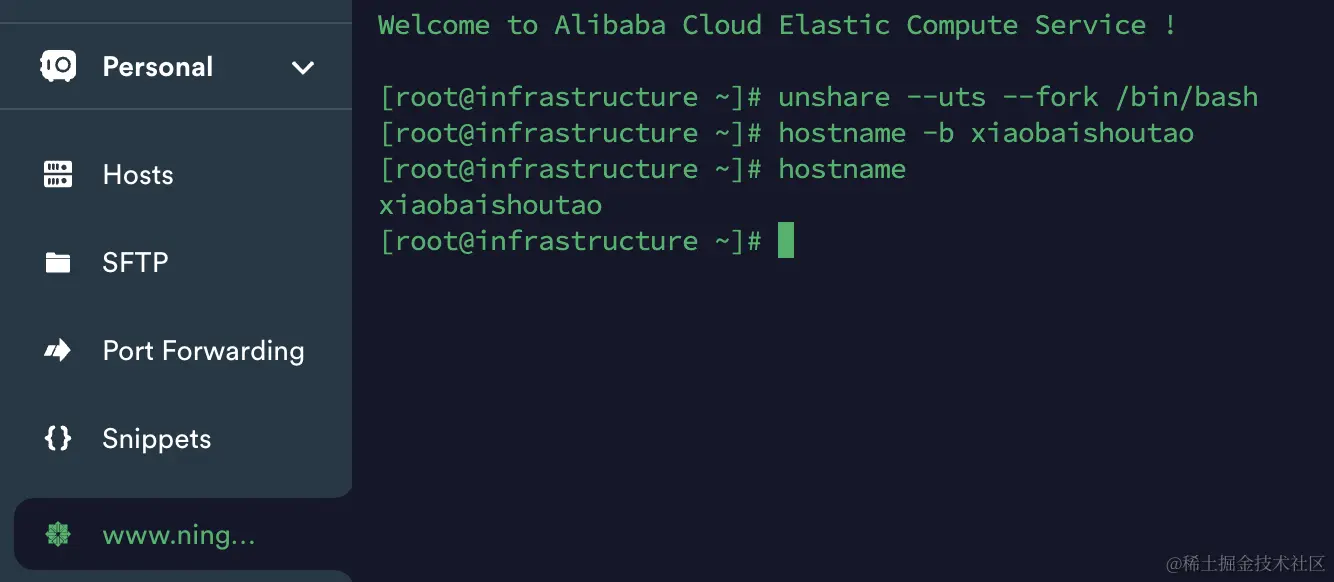Click the Port Forwarding arrow icon

[58, 351]
